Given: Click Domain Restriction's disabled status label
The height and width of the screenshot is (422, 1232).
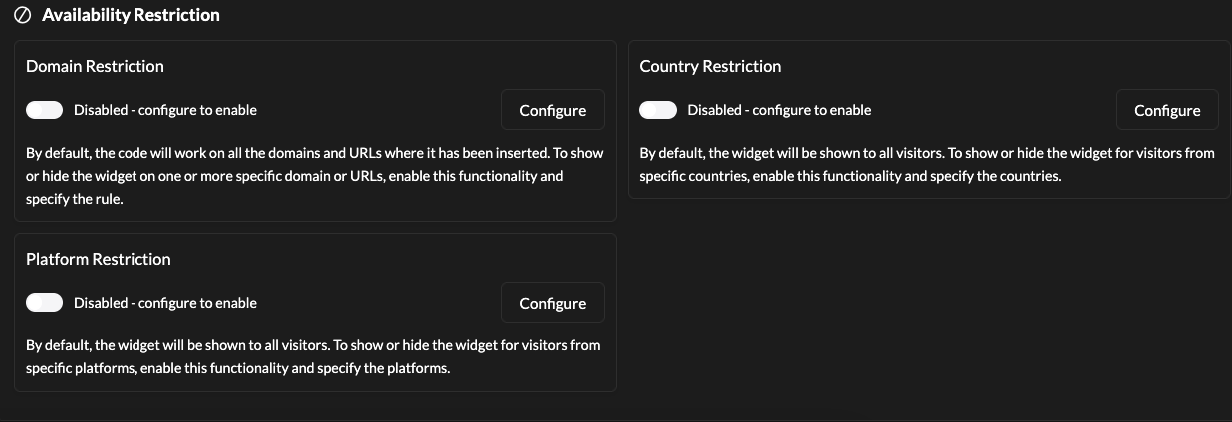Looking at the screenshot, I should [165, 110].
